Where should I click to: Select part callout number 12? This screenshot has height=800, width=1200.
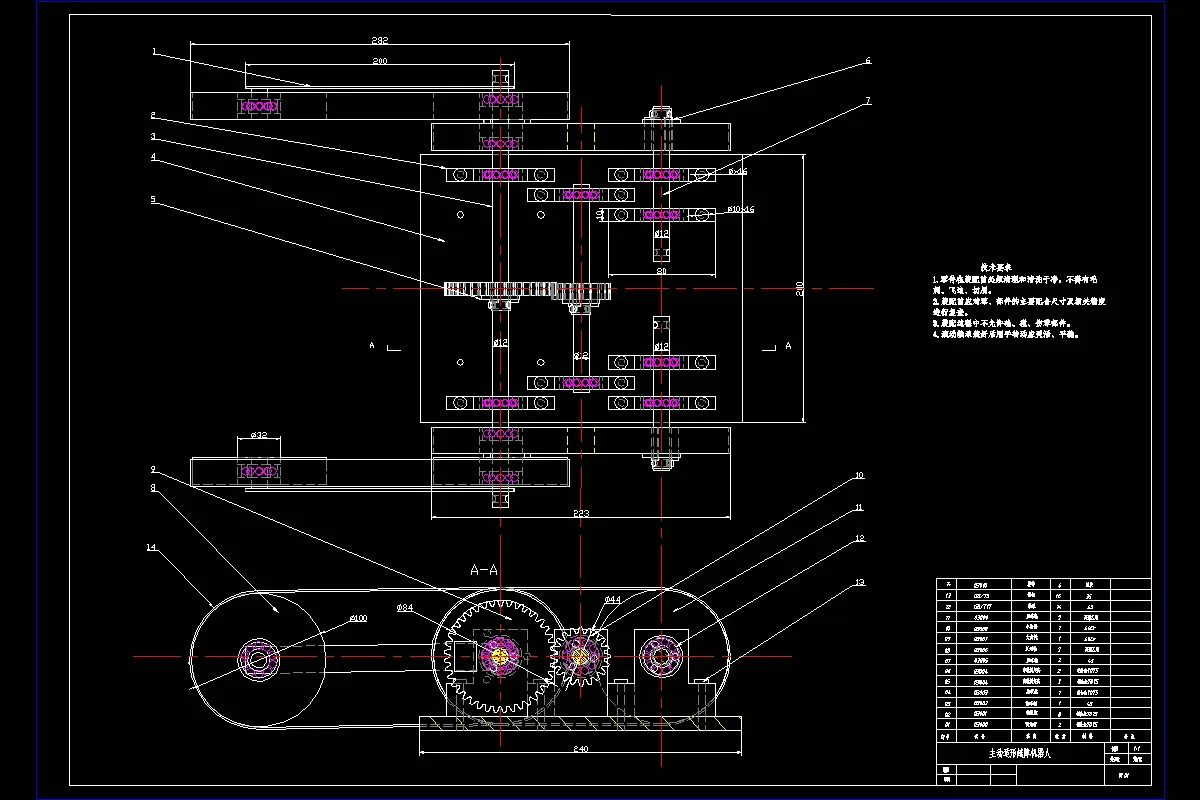pos(859,540)
